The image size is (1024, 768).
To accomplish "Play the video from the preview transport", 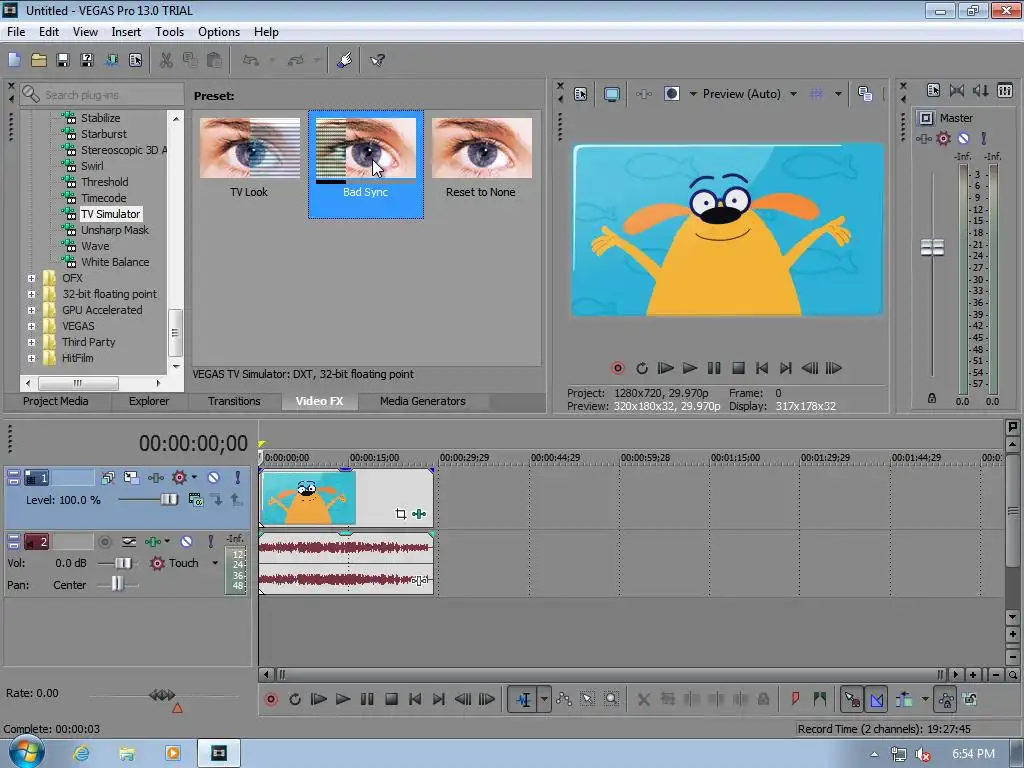I will [690, 368].
